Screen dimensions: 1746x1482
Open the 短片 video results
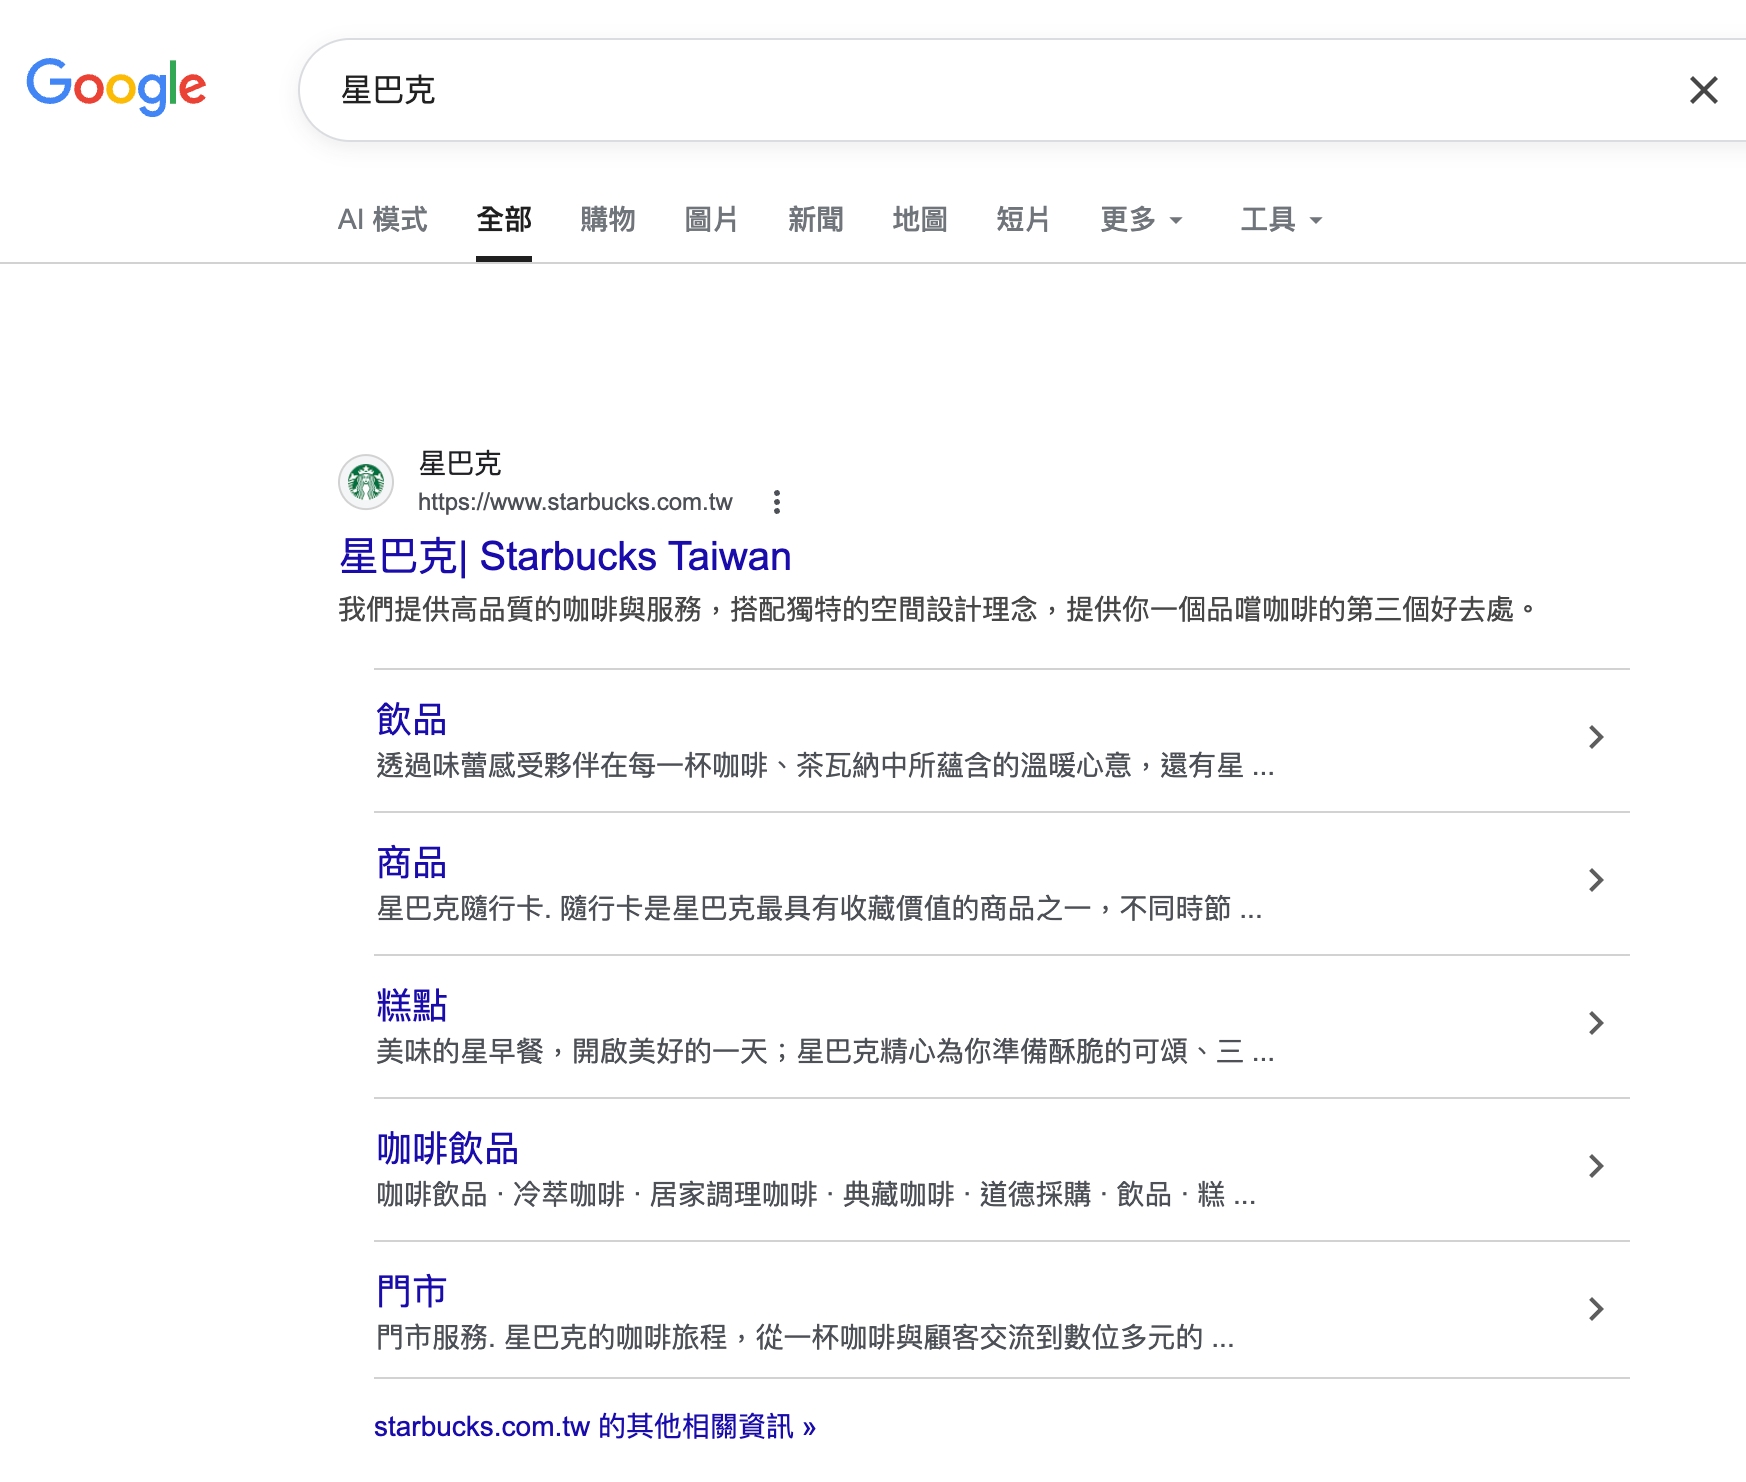(x=1022, y=220)
